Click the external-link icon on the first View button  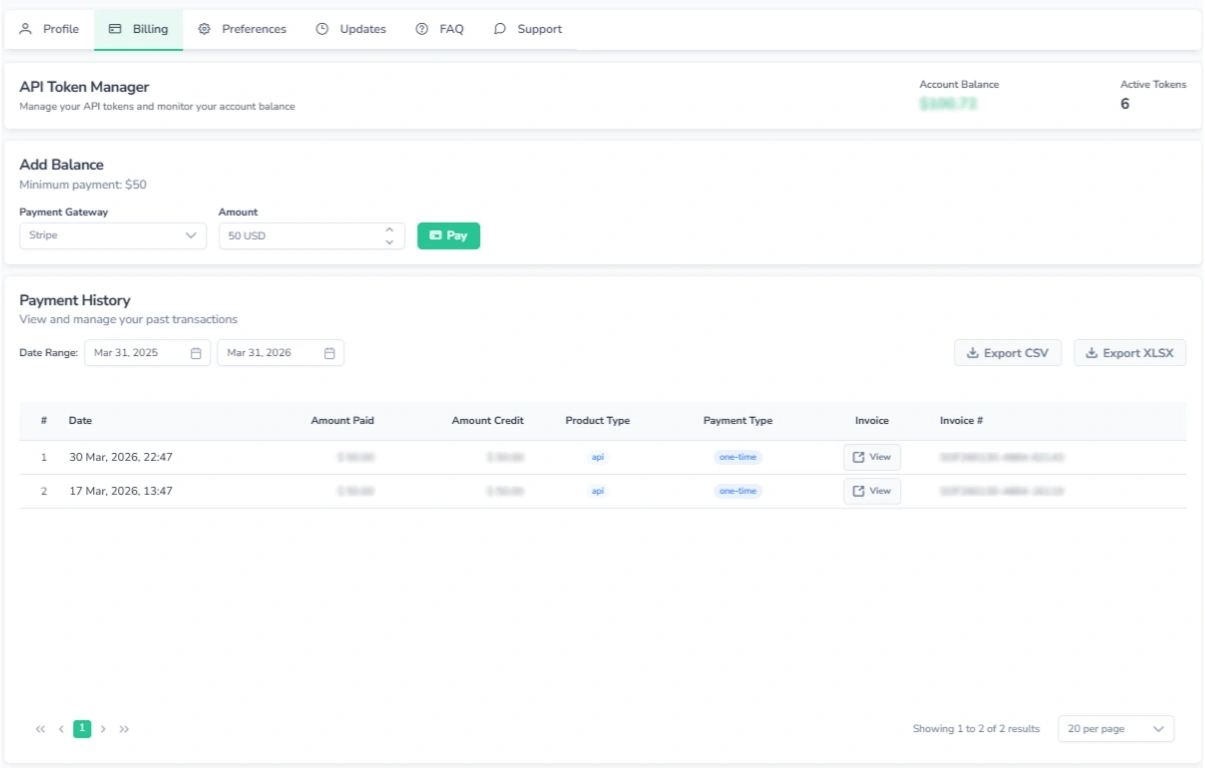tap(859, 457)
